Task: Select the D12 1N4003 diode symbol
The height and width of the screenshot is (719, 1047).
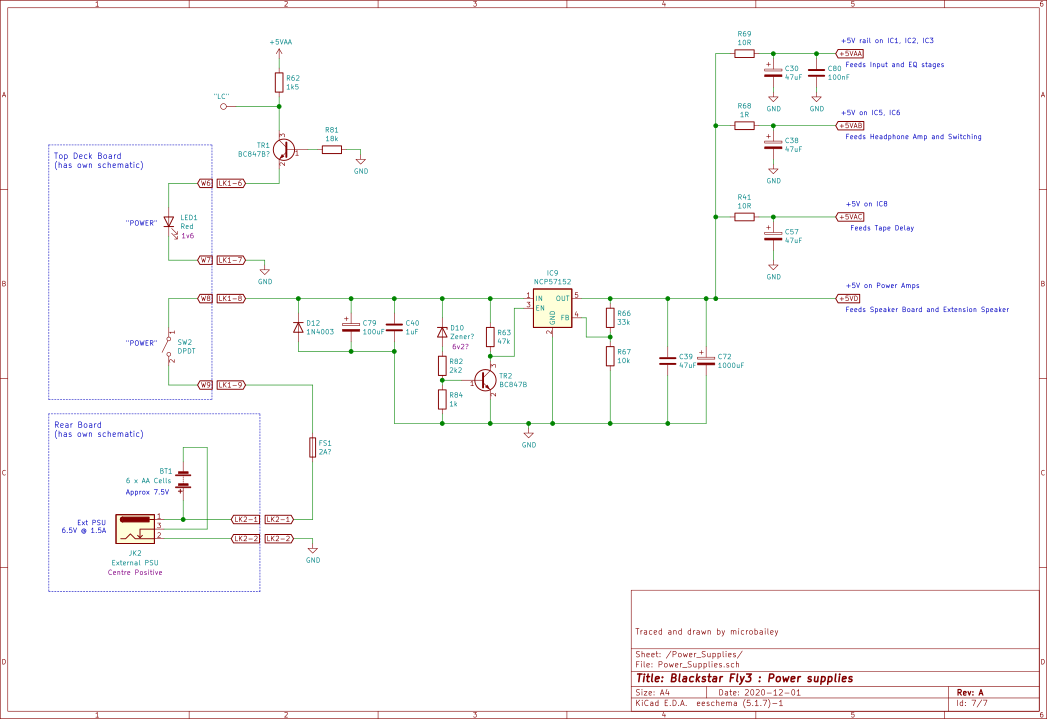Action: point(298,327)
